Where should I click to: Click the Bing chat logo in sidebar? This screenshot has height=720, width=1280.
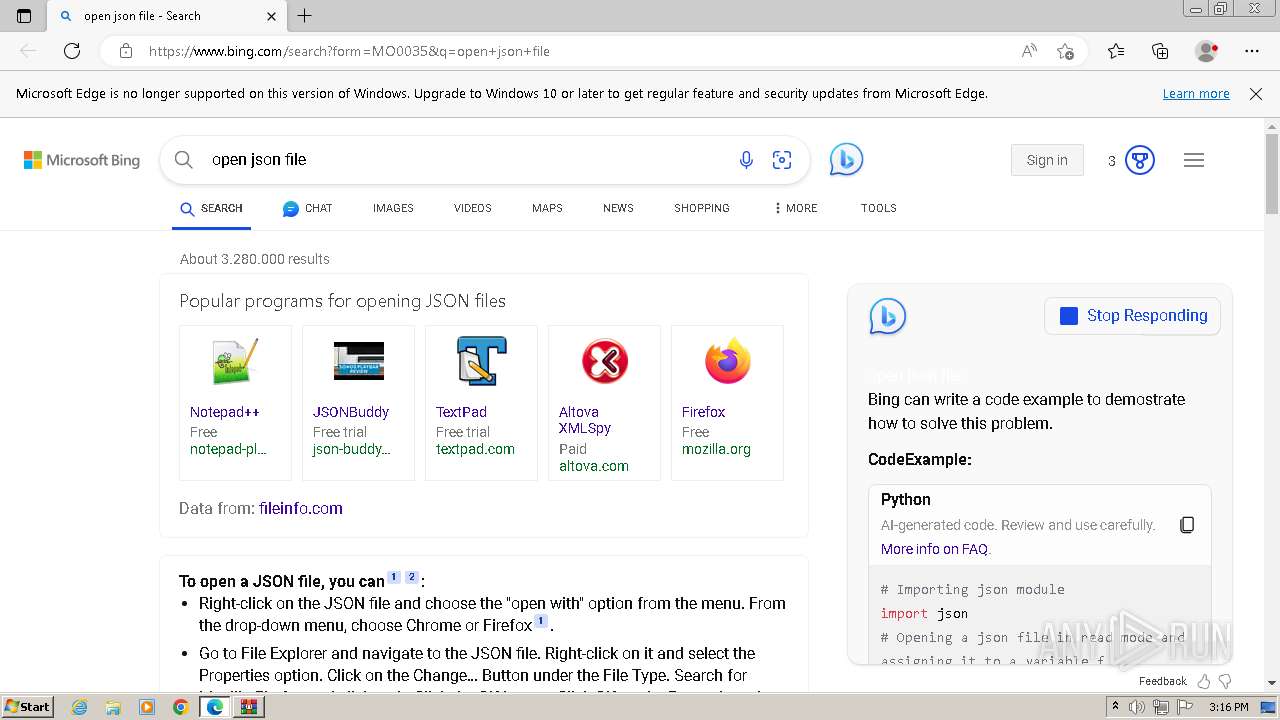click(x=888, y=317)
